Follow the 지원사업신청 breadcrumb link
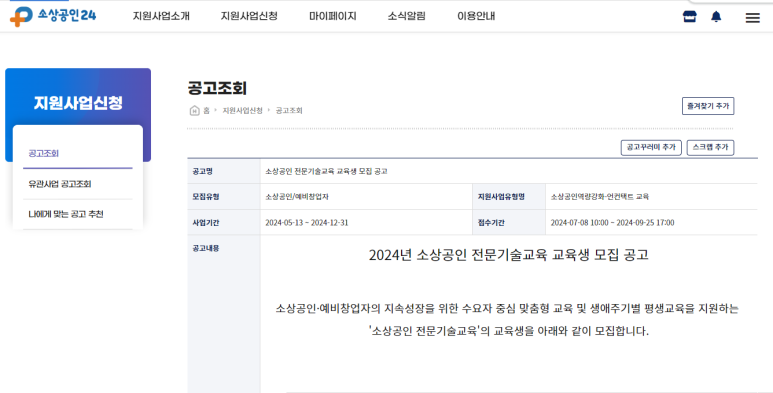The image size is (773, 393). click(242, 110)
